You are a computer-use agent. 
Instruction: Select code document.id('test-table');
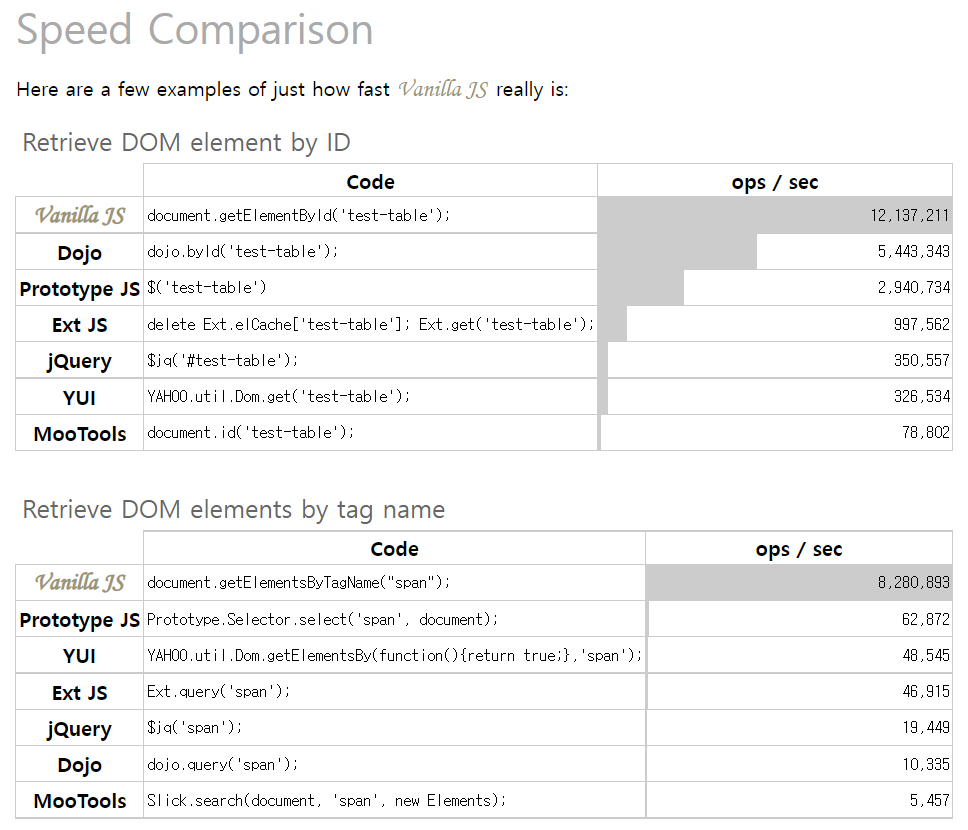[x=251, y=432]
